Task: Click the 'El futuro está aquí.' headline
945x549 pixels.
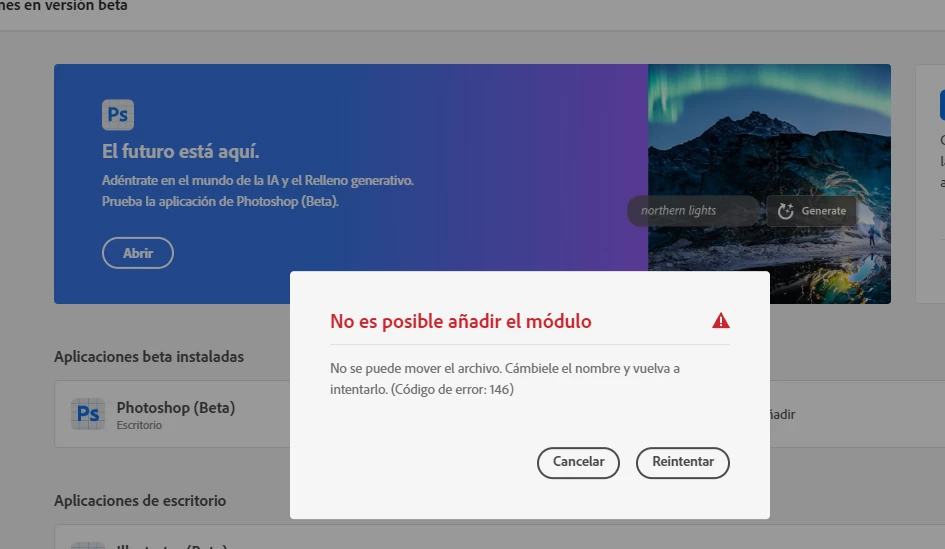Action: tap(180, 151)
